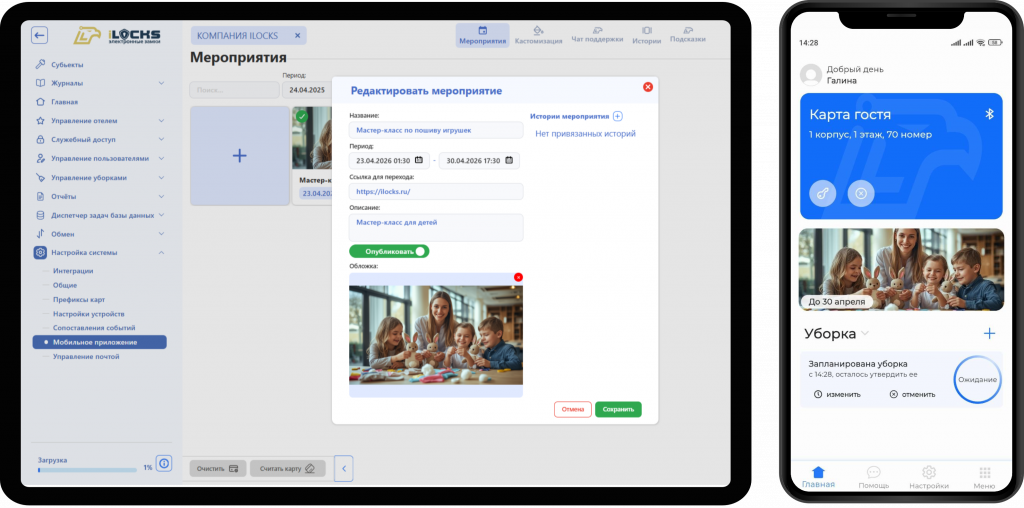Remove cover image with the red cross icon

coord(519,278)
